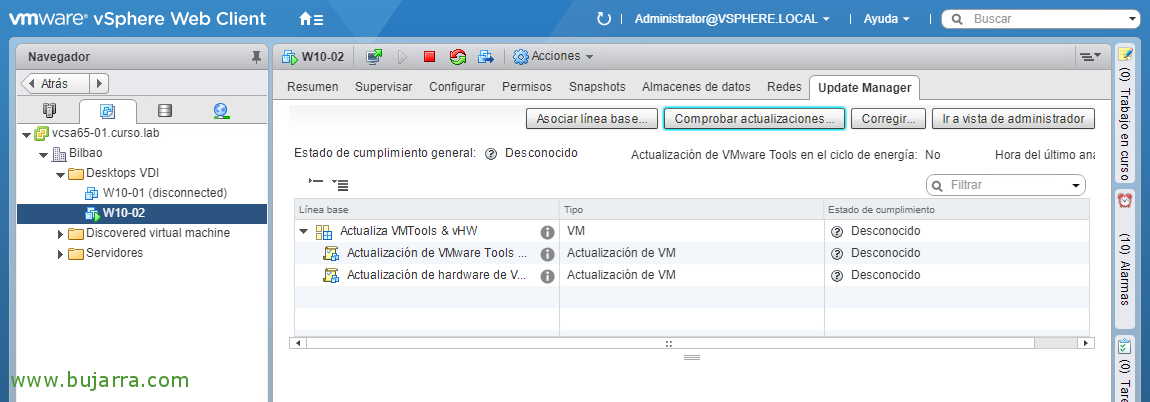Switch to the Redes tab
1150x402 pixels.
click(784, 87)
